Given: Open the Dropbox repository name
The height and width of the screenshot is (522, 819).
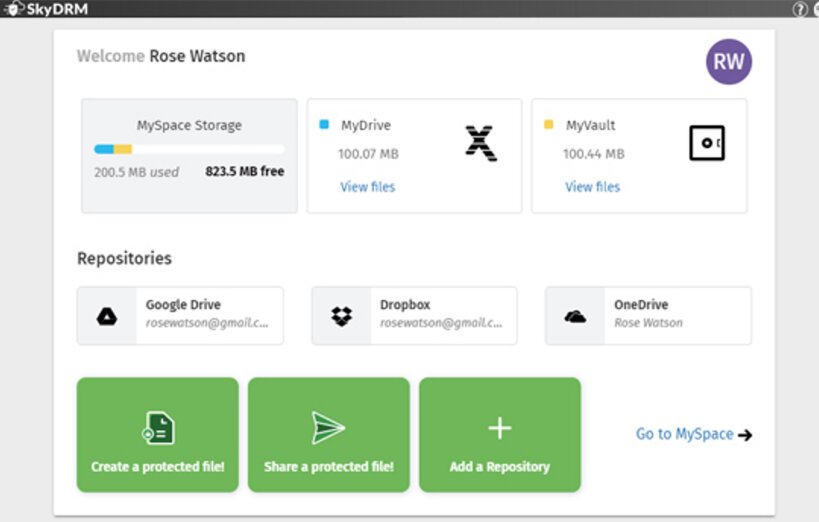Looking at the screenshot, I should click(405, 305).
